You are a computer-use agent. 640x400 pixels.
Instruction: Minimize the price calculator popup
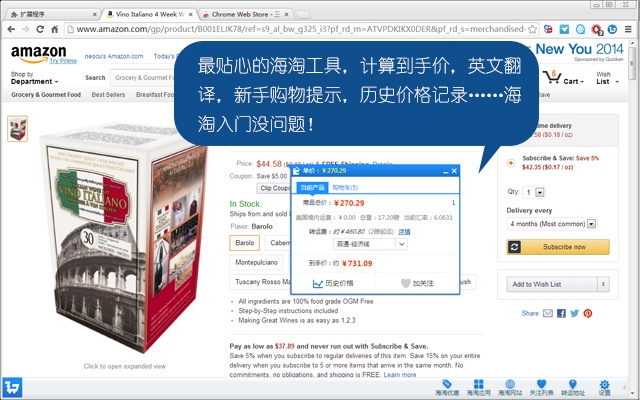(445, 171)
